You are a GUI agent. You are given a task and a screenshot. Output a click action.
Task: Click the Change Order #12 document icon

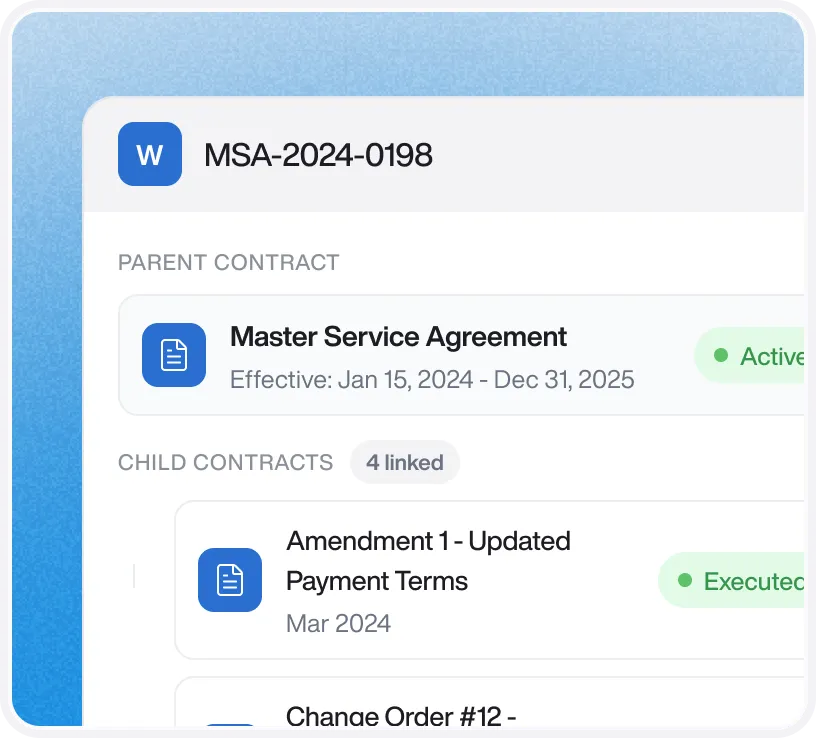[230, 724]
